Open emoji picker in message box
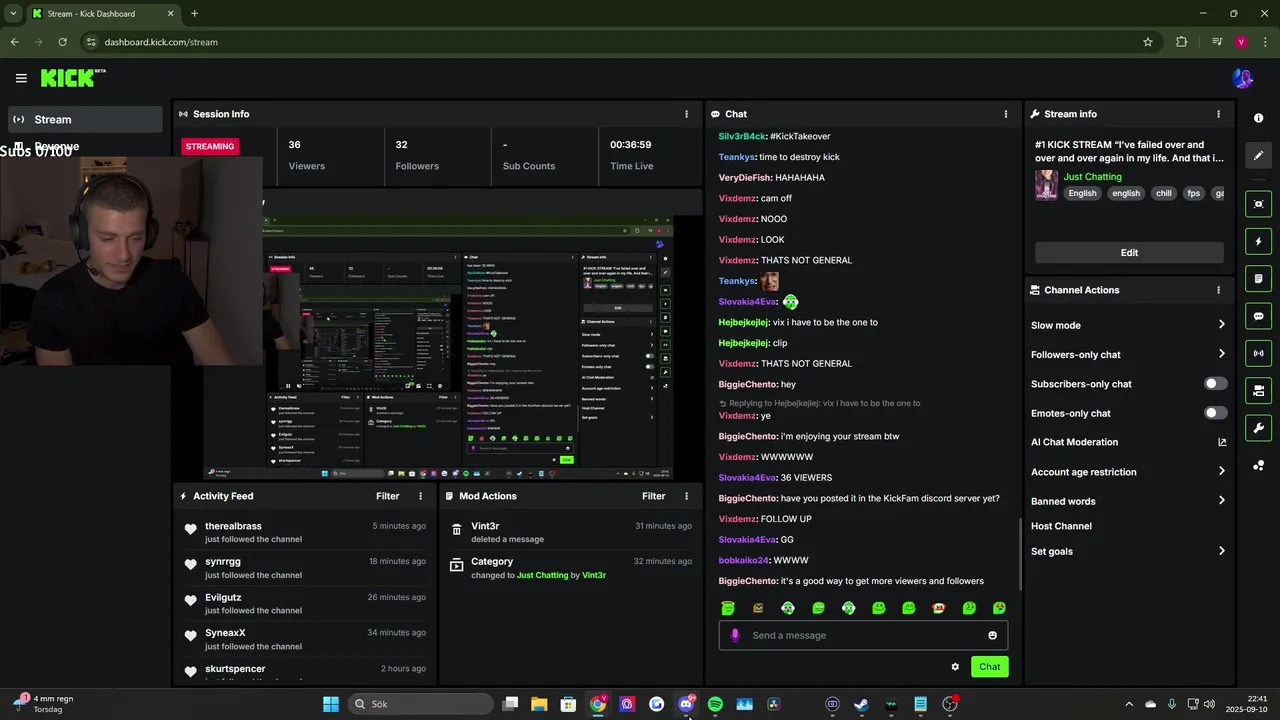 [x=992, y=635]
